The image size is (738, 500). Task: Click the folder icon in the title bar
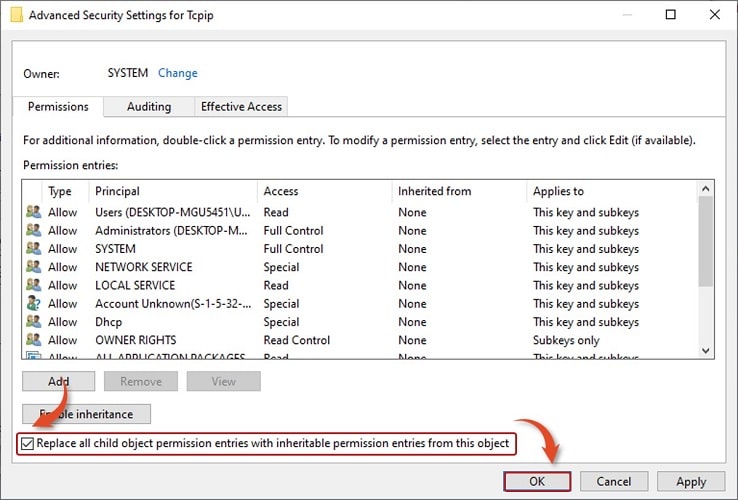(16, 15)
